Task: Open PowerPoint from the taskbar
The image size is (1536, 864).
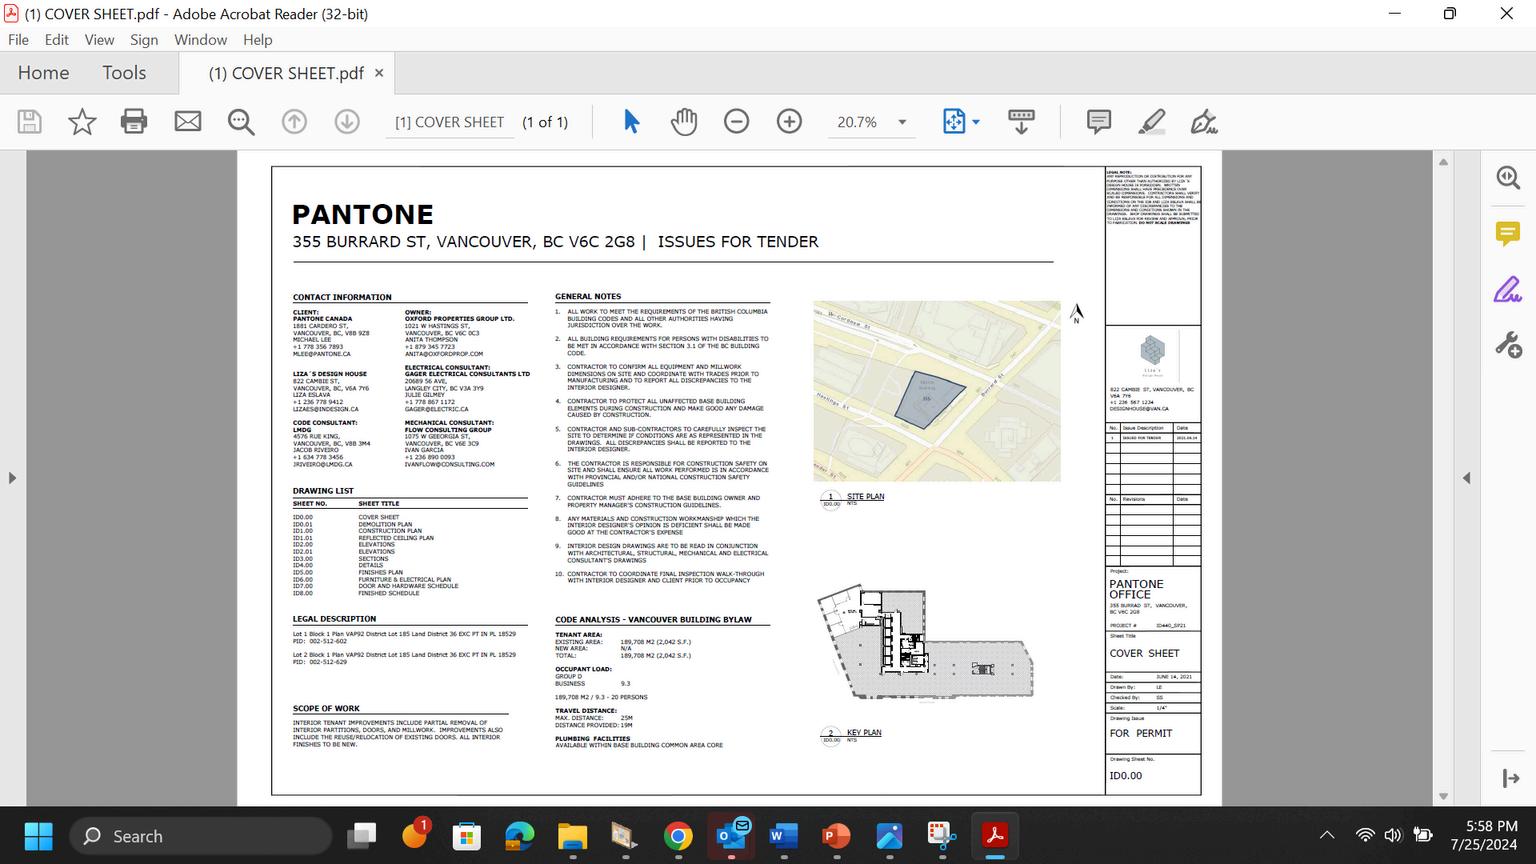Action: pos(836,836)
